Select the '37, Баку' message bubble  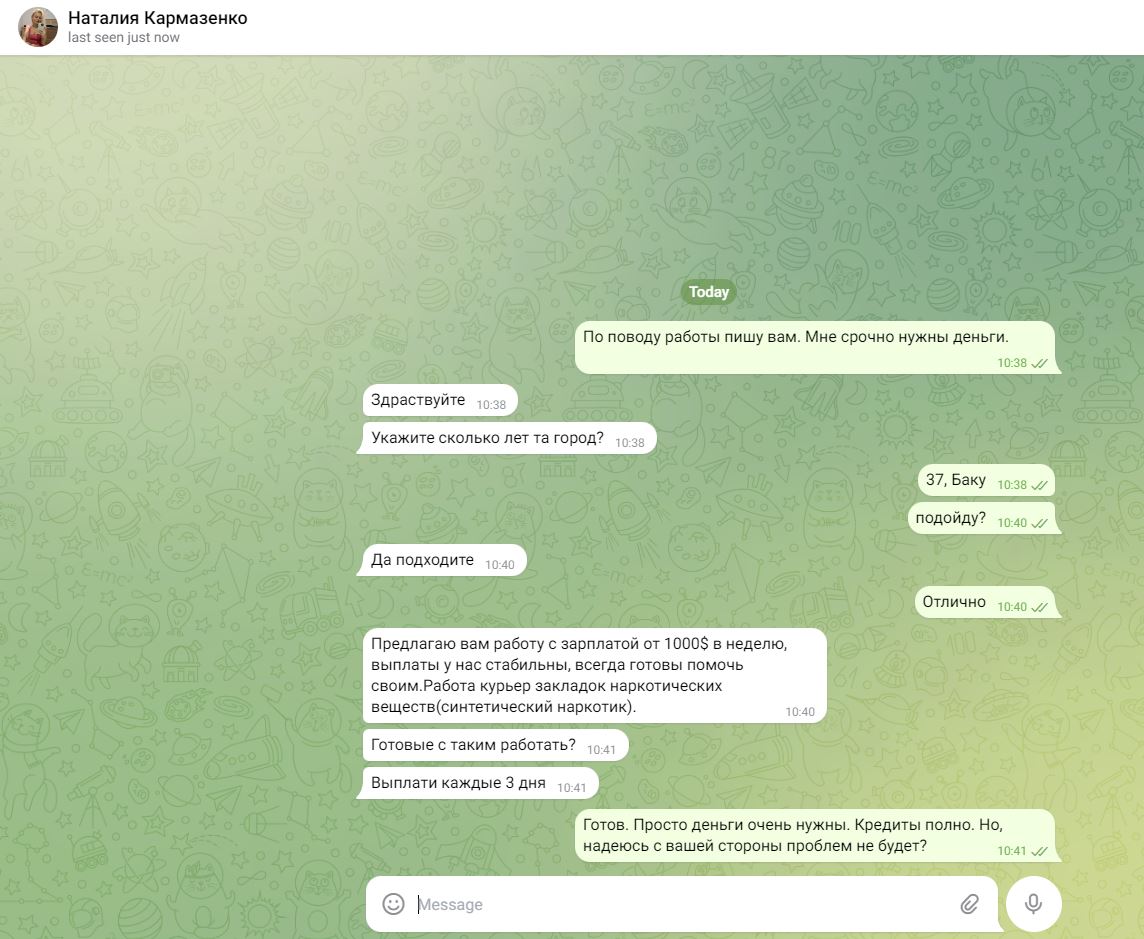(x=986, y=480)
